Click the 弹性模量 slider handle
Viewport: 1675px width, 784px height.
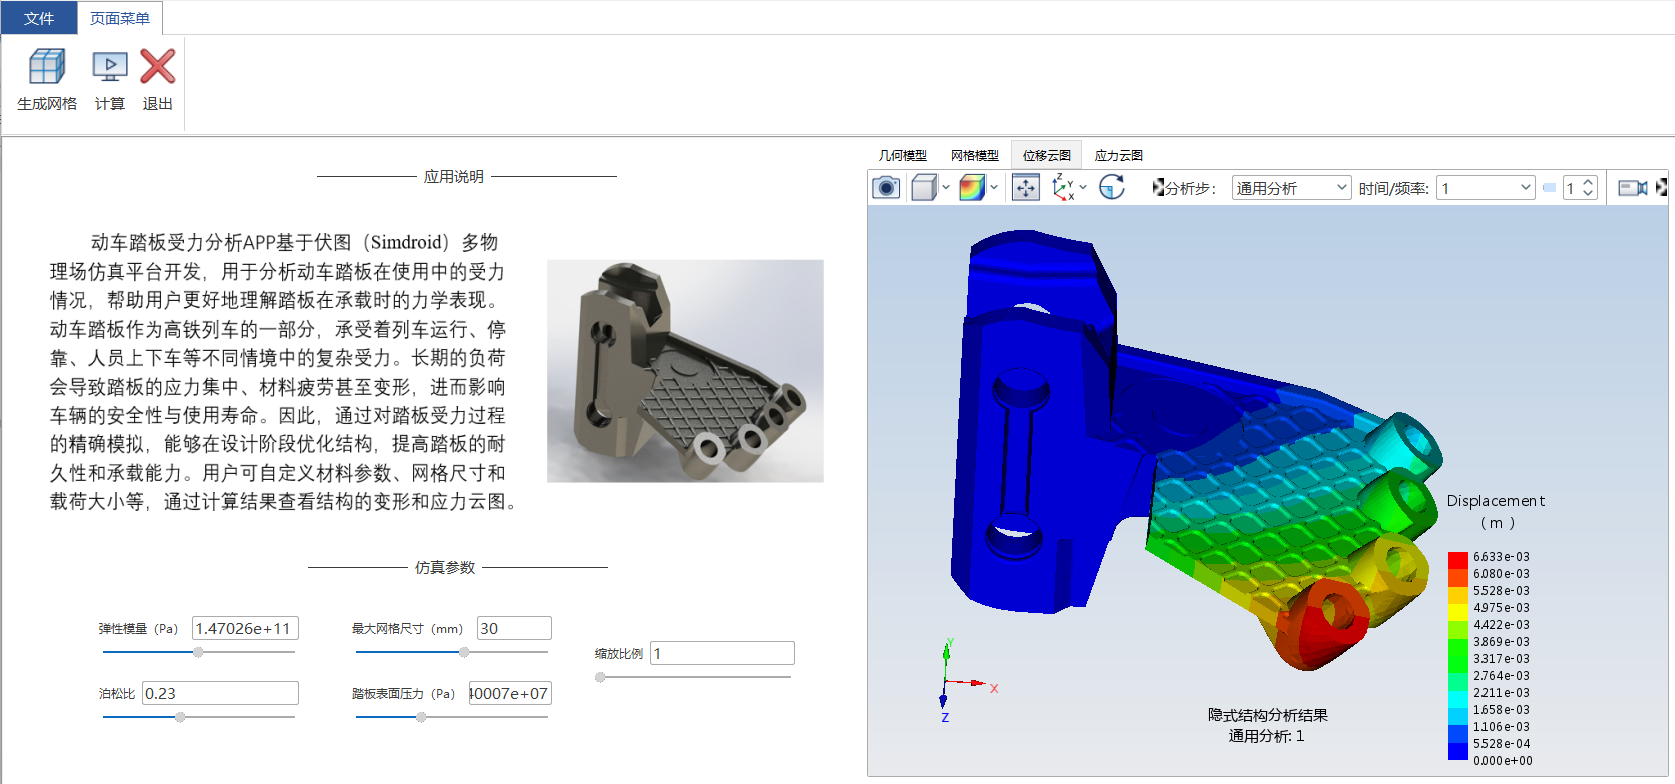[x=198, y=652]
